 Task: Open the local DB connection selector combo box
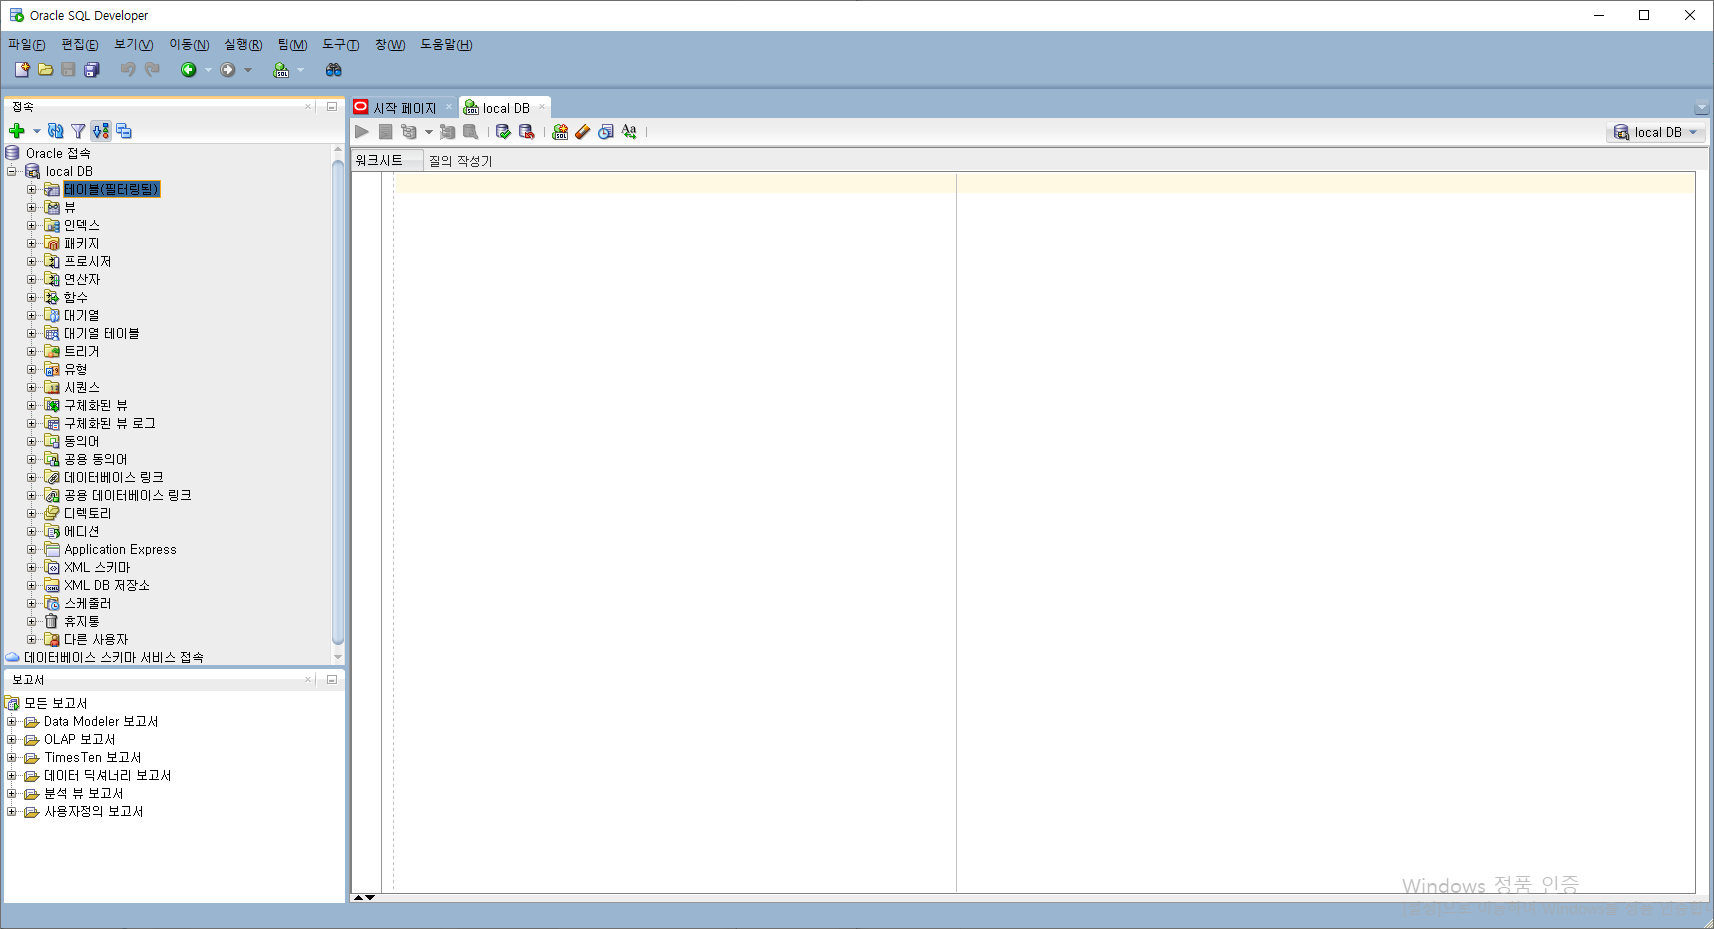[1656, 132]
